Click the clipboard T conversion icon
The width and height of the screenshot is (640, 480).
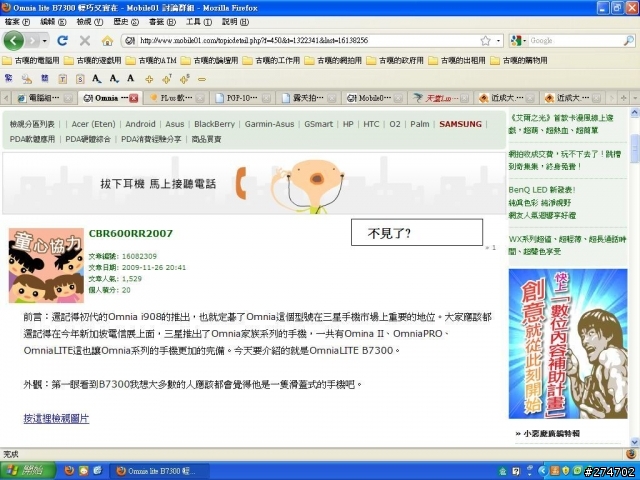point(62,79)
